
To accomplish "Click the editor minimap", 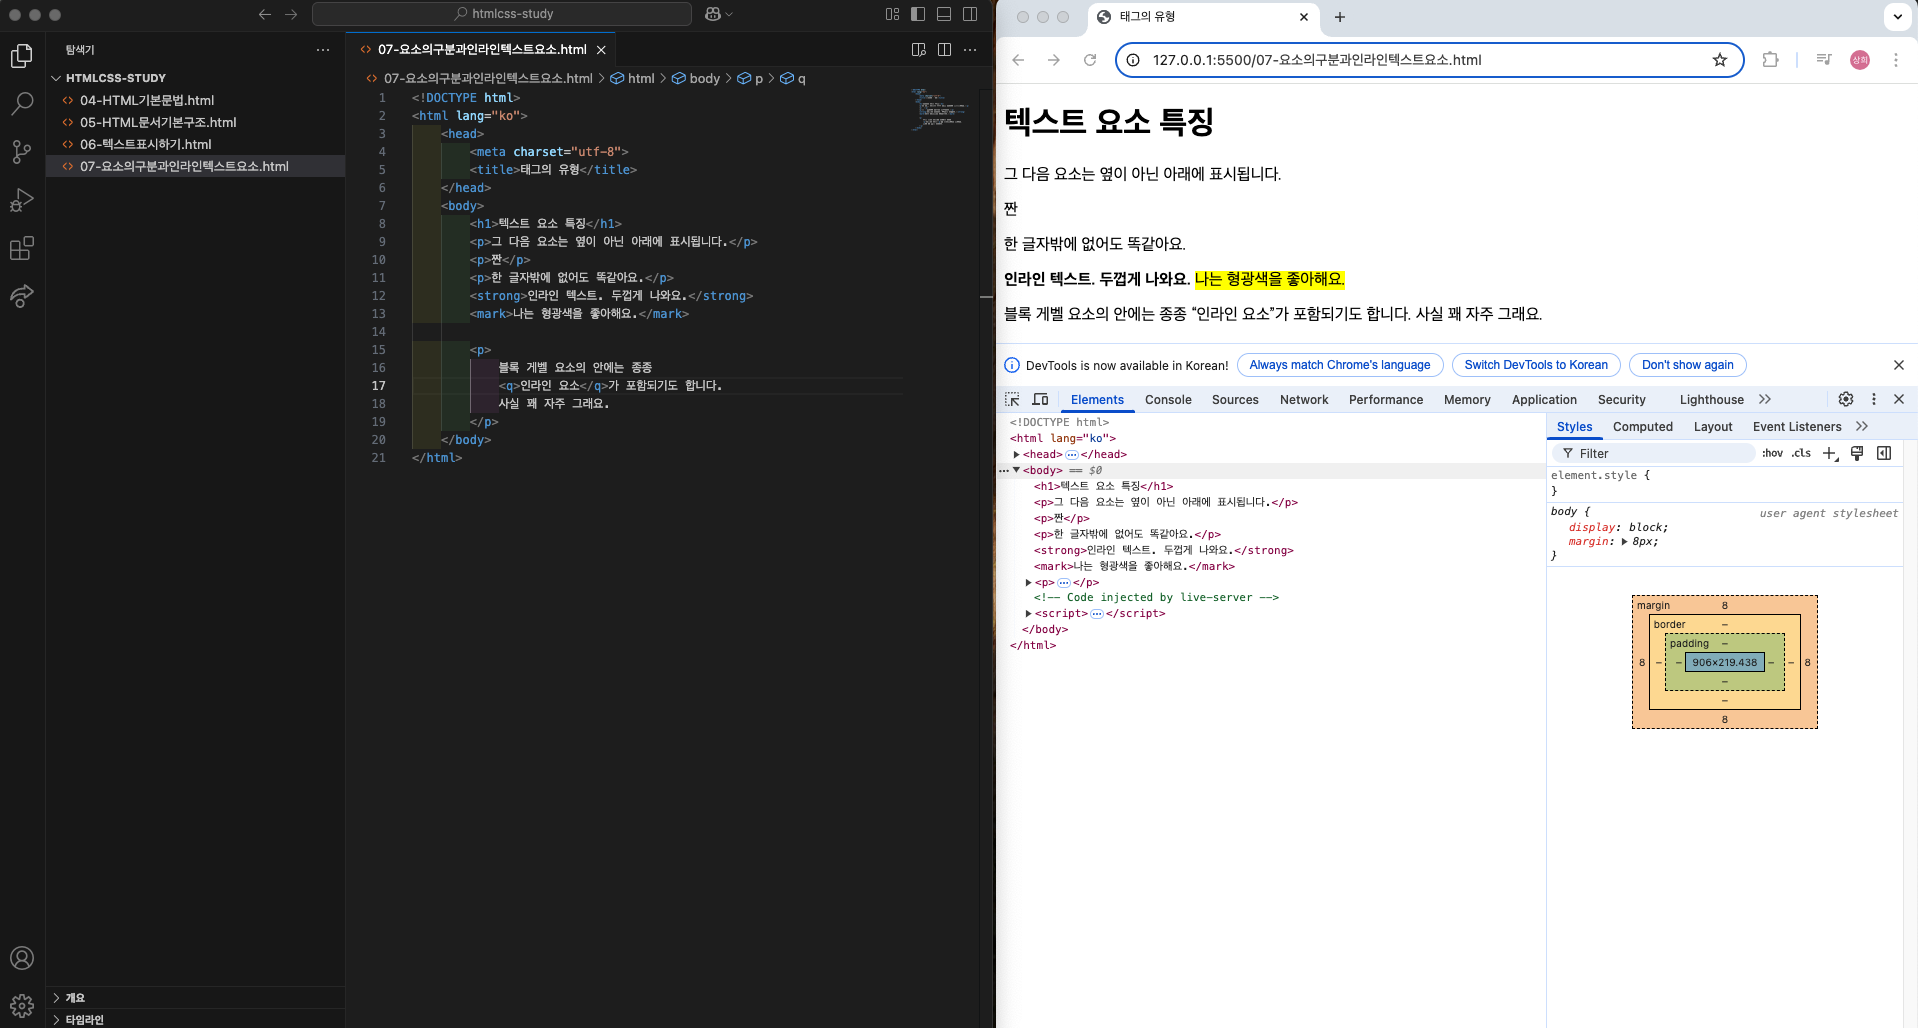I will (940, 108).
